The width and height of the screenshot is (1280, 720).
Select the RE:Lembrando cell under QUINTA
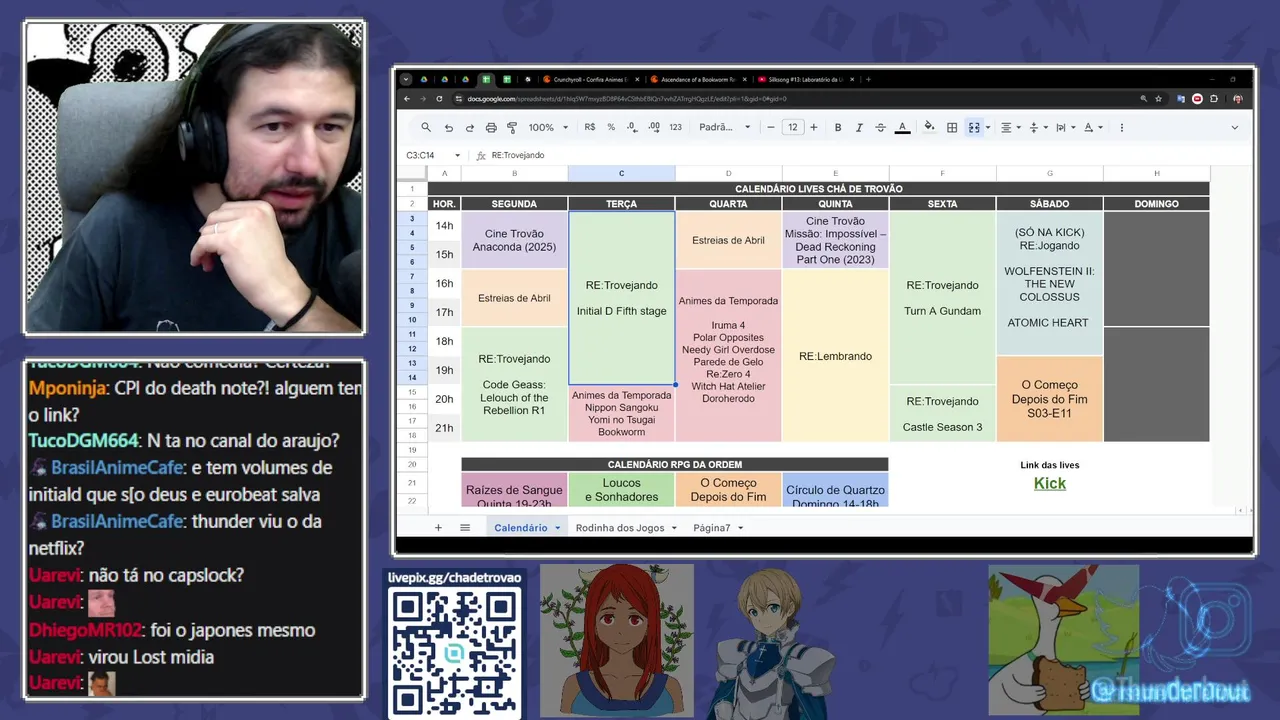pos(835,356)
